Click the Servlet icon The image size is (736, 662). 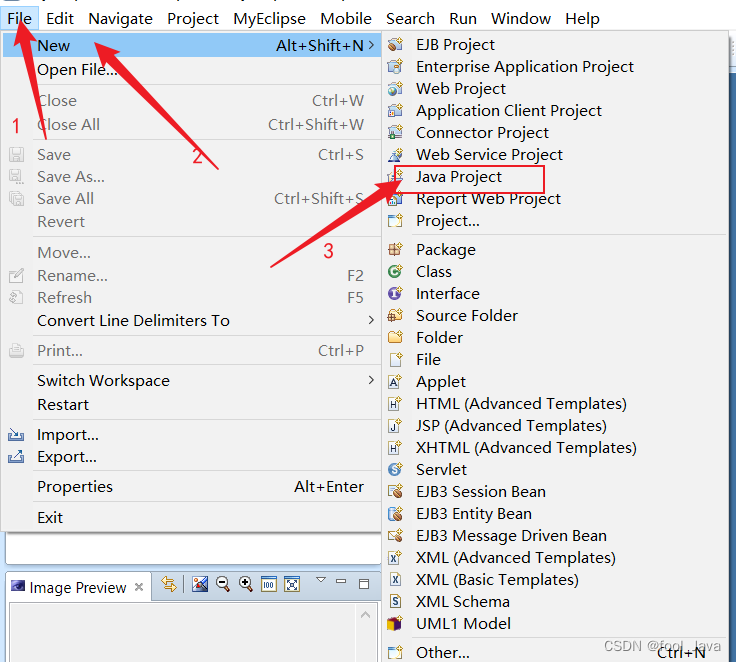pyautogui.click(x=395, y=470)
